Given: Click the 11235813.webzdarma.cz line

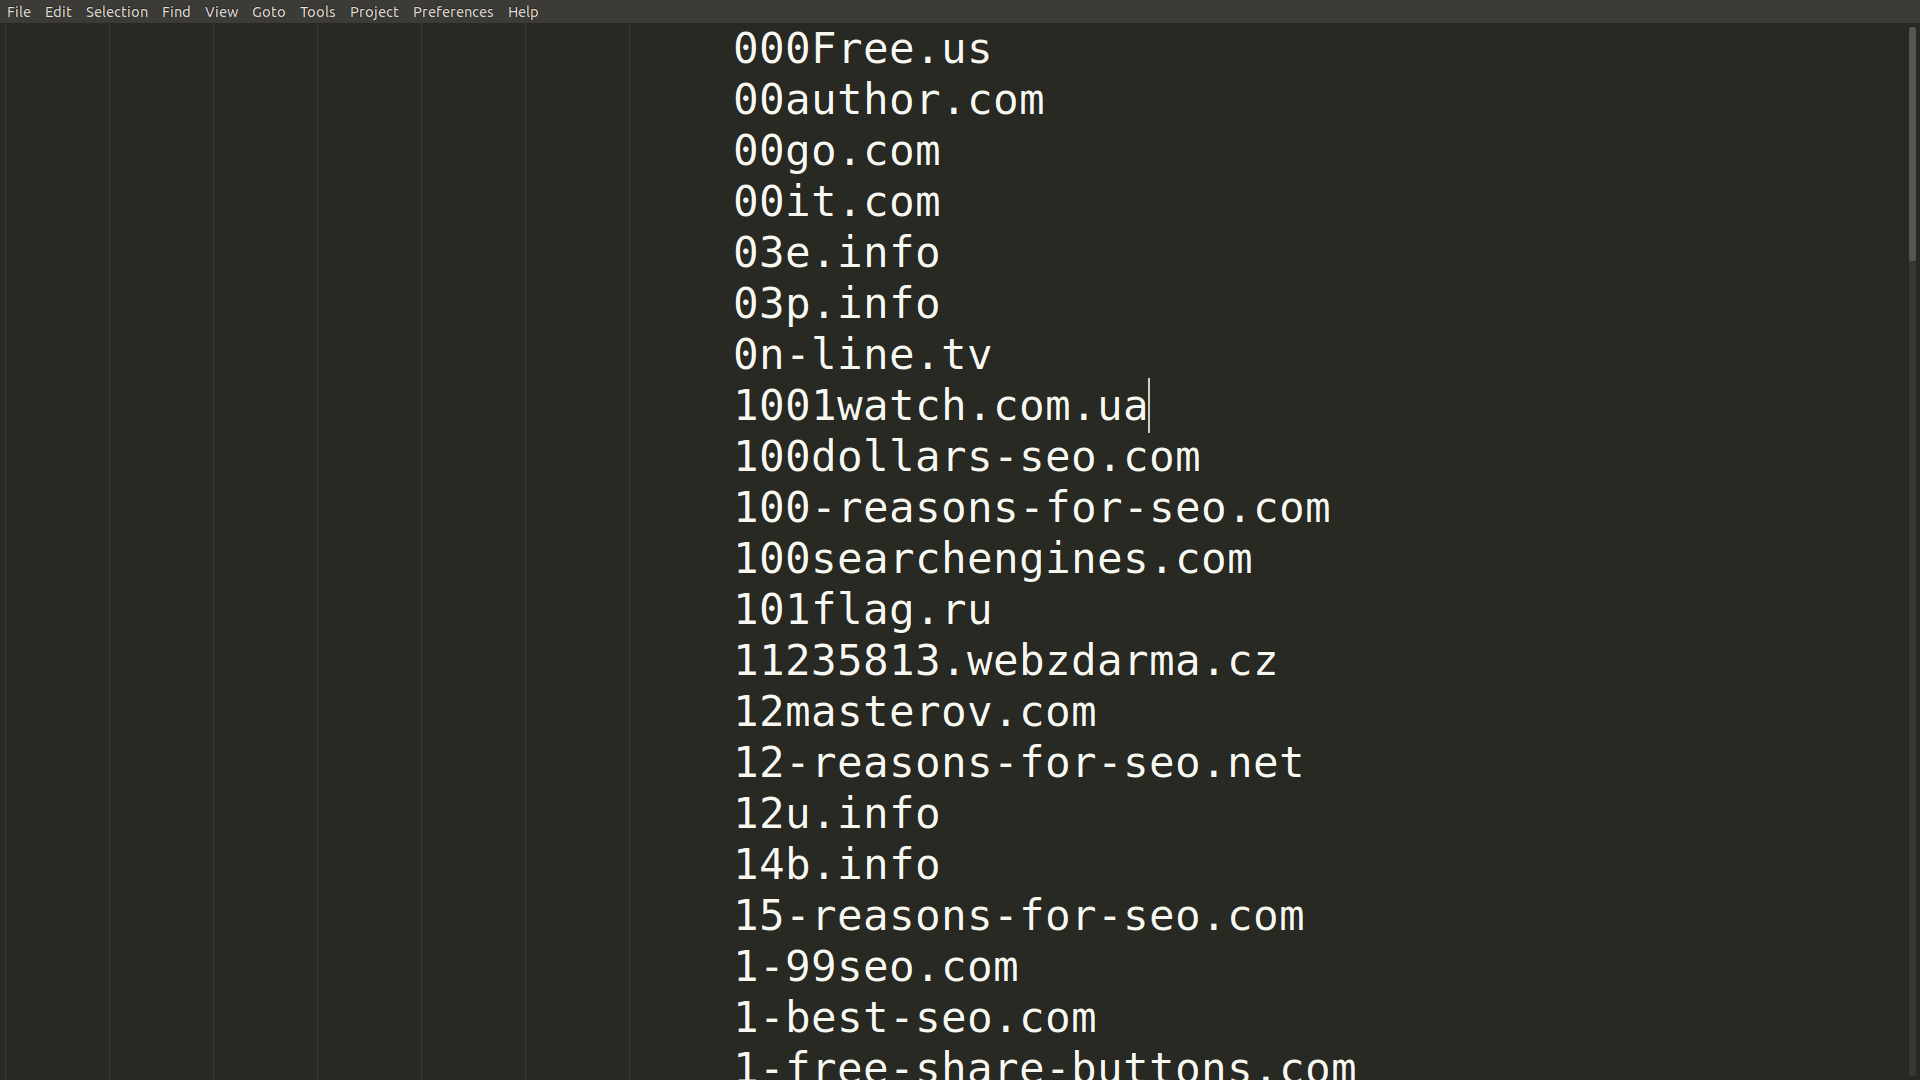Looking at the screenshot, I should click(1004, 659).
